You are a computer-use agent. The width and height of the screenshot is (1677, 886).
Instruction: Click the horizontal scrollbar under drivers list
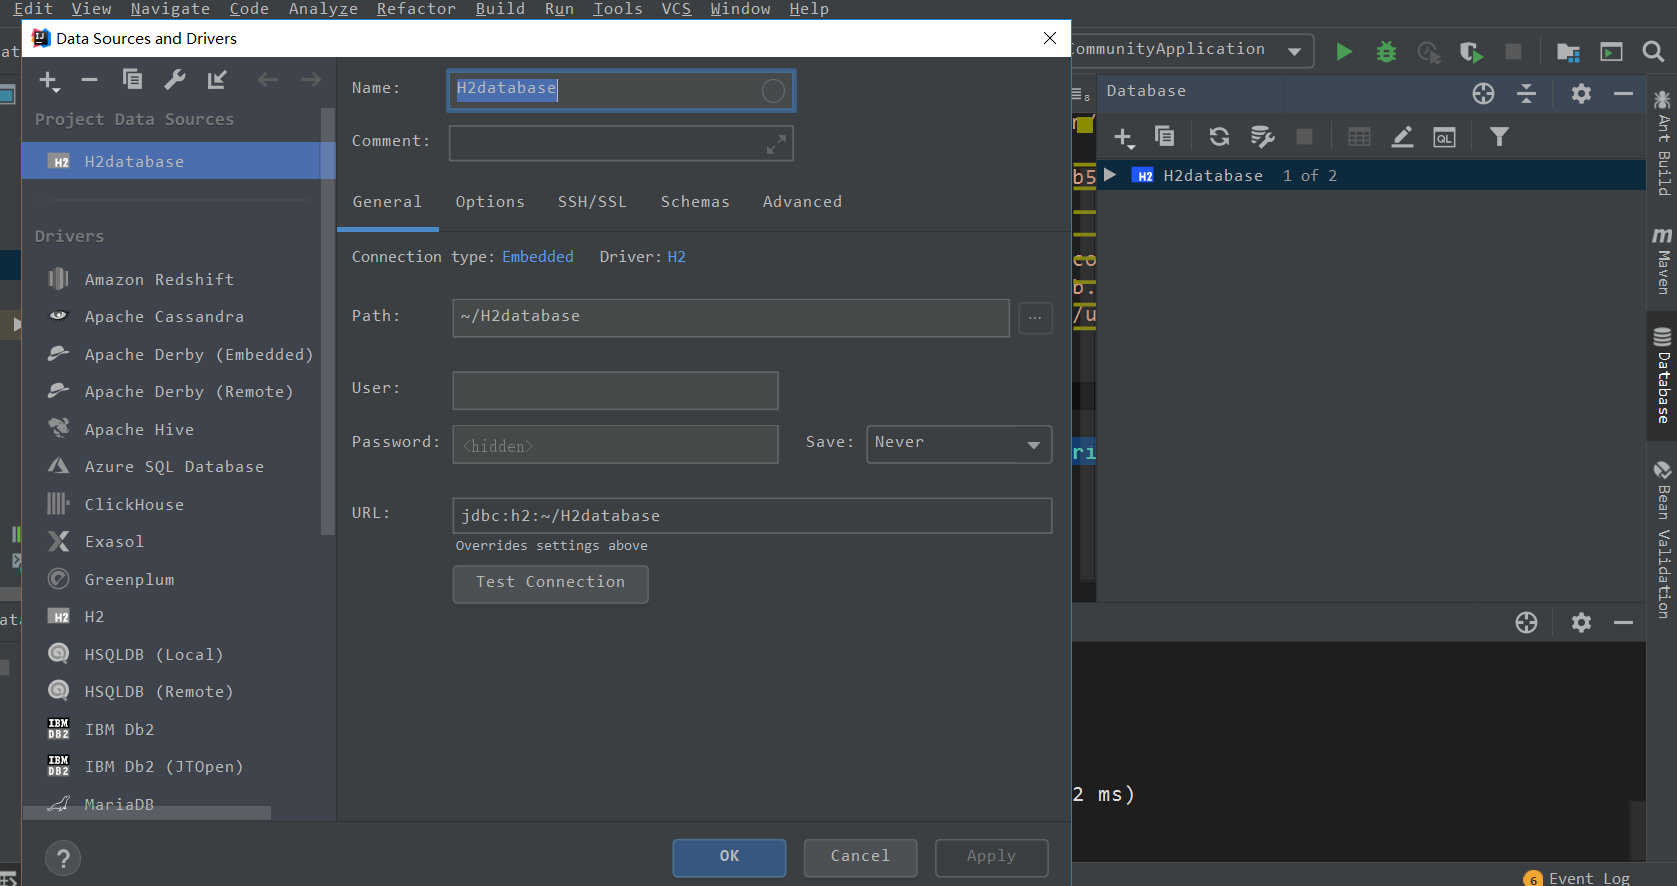(x=147, y=813)
